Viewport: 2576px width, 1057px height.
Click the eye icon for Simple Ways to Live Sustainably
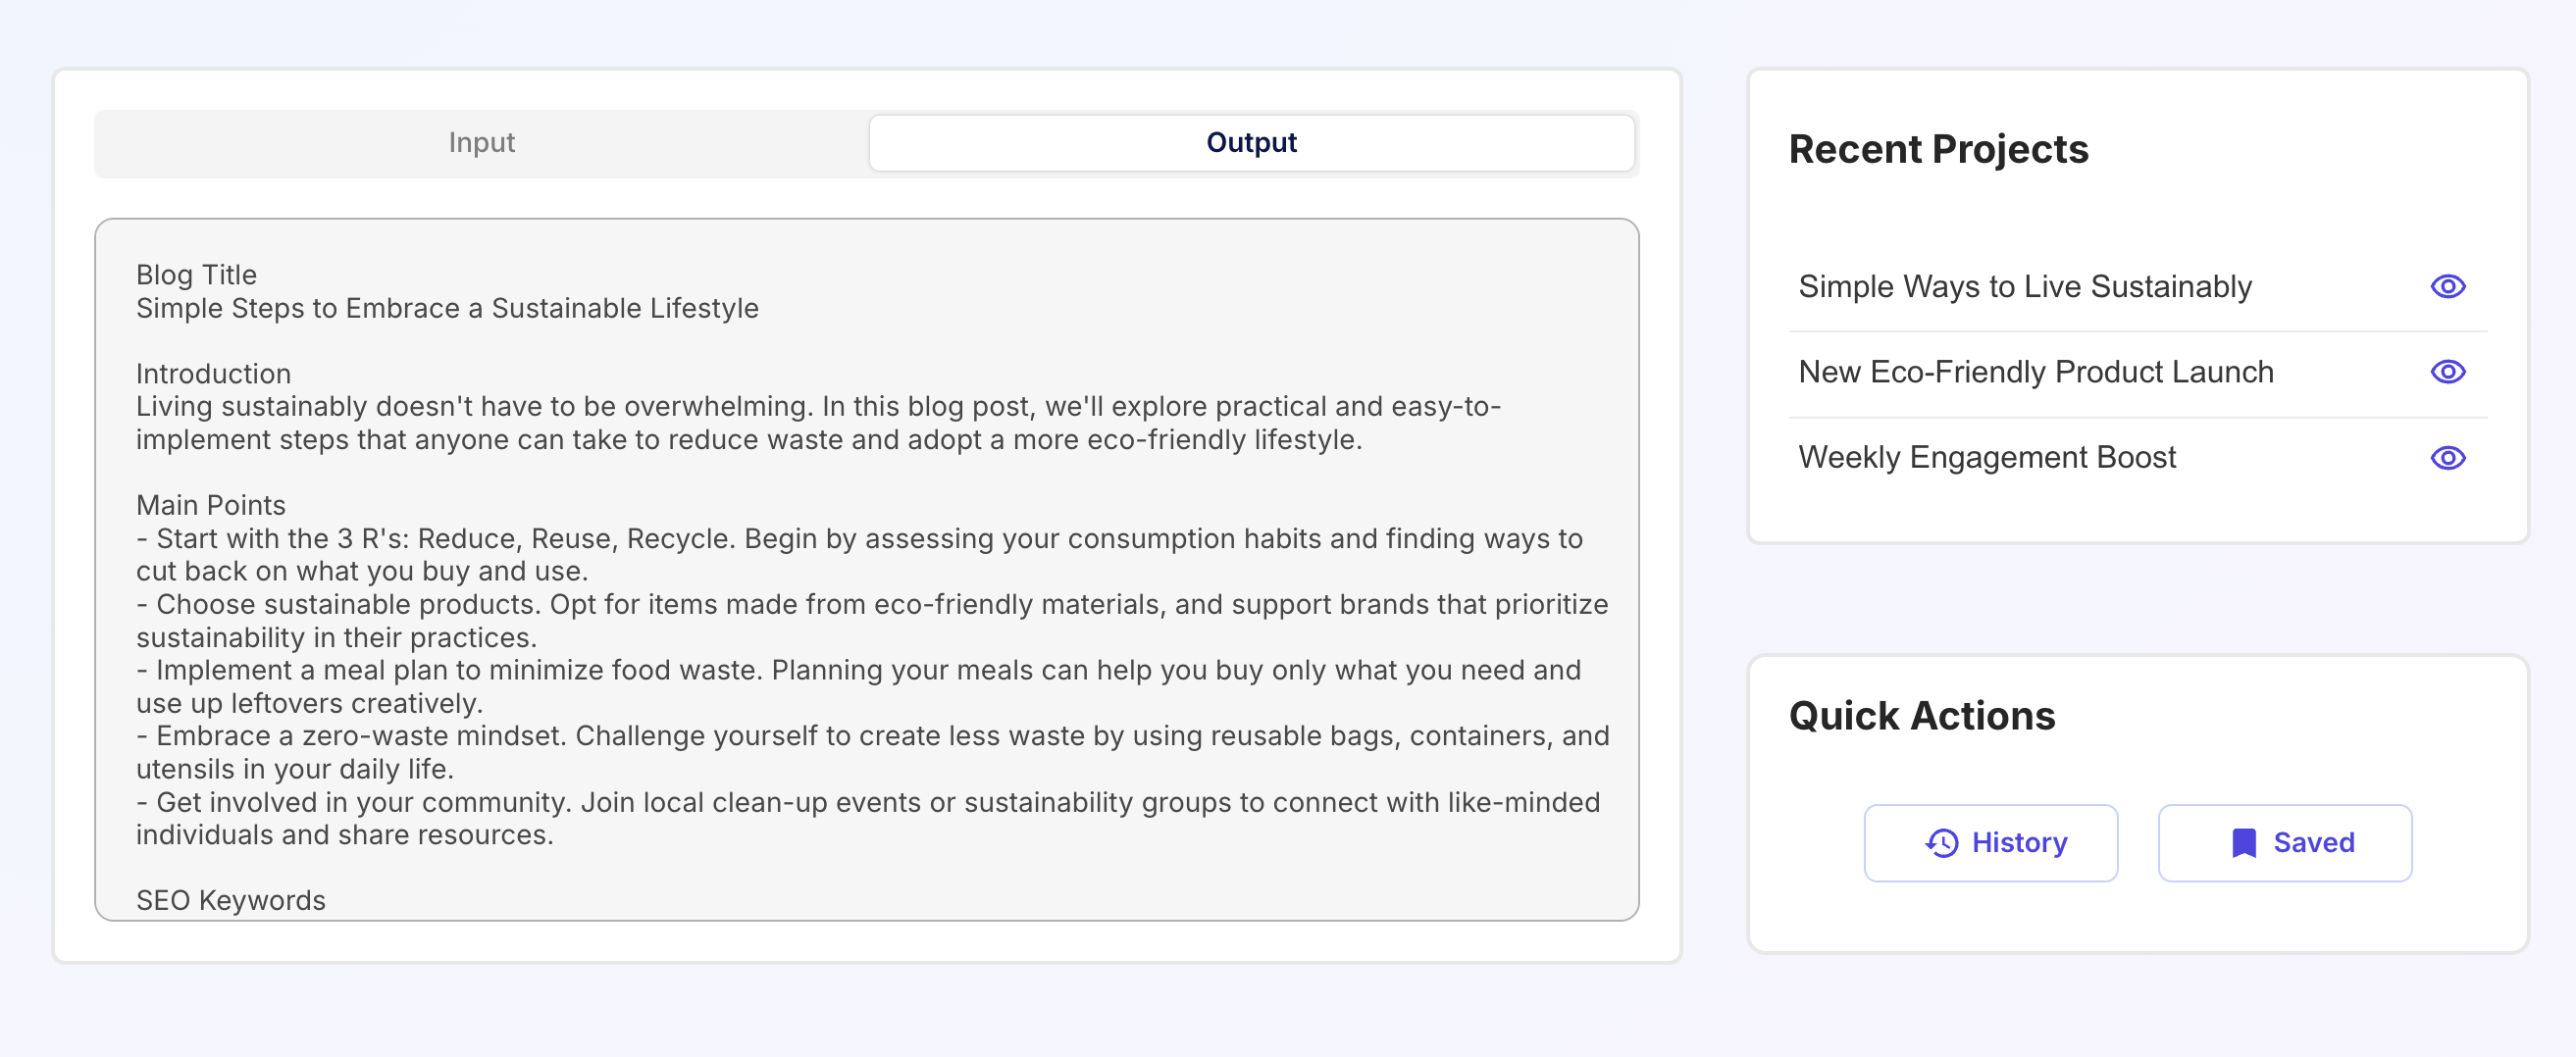[x=2447, y=287]
